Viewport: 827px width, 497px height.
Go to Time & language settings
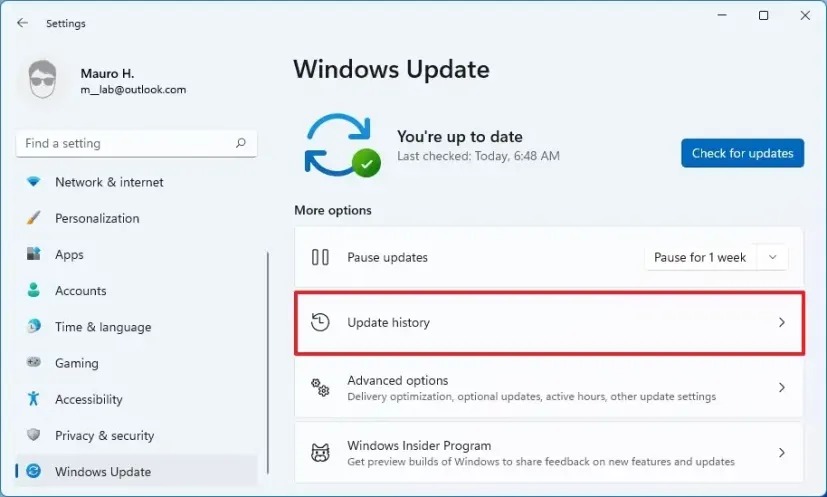102,327
